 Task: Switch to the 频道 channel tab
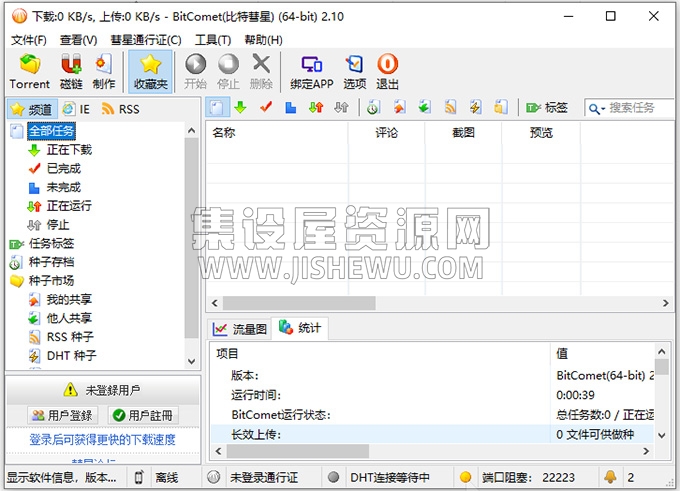pos(32,109)
